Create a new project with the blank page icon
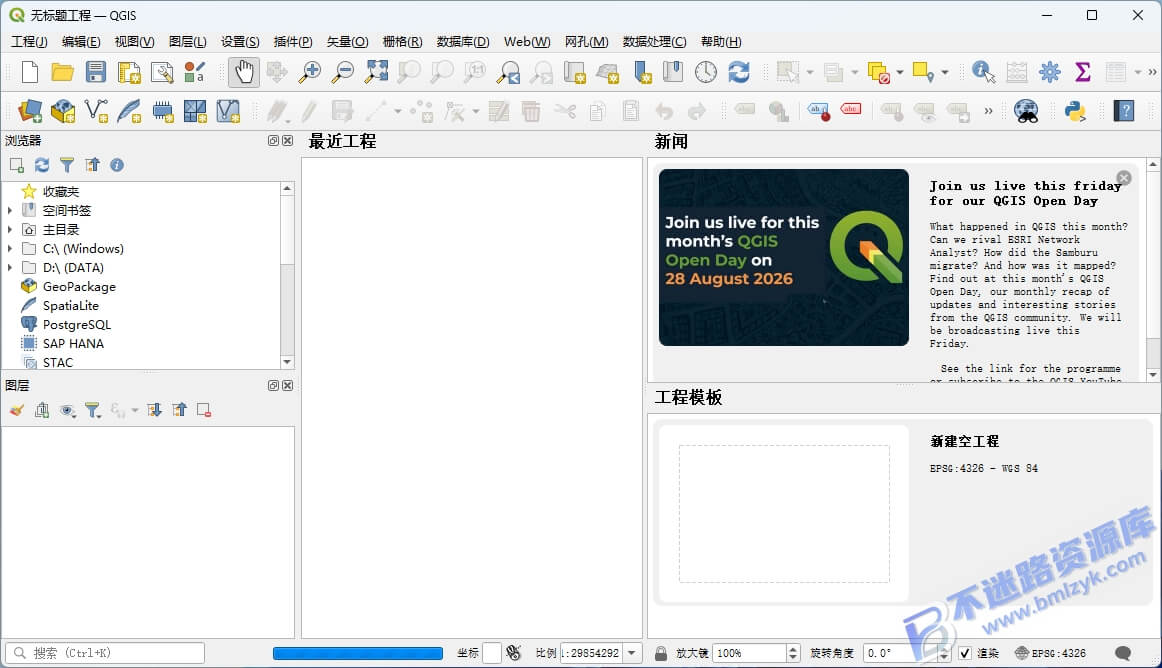1162x668 pixels. pos(30,72)
